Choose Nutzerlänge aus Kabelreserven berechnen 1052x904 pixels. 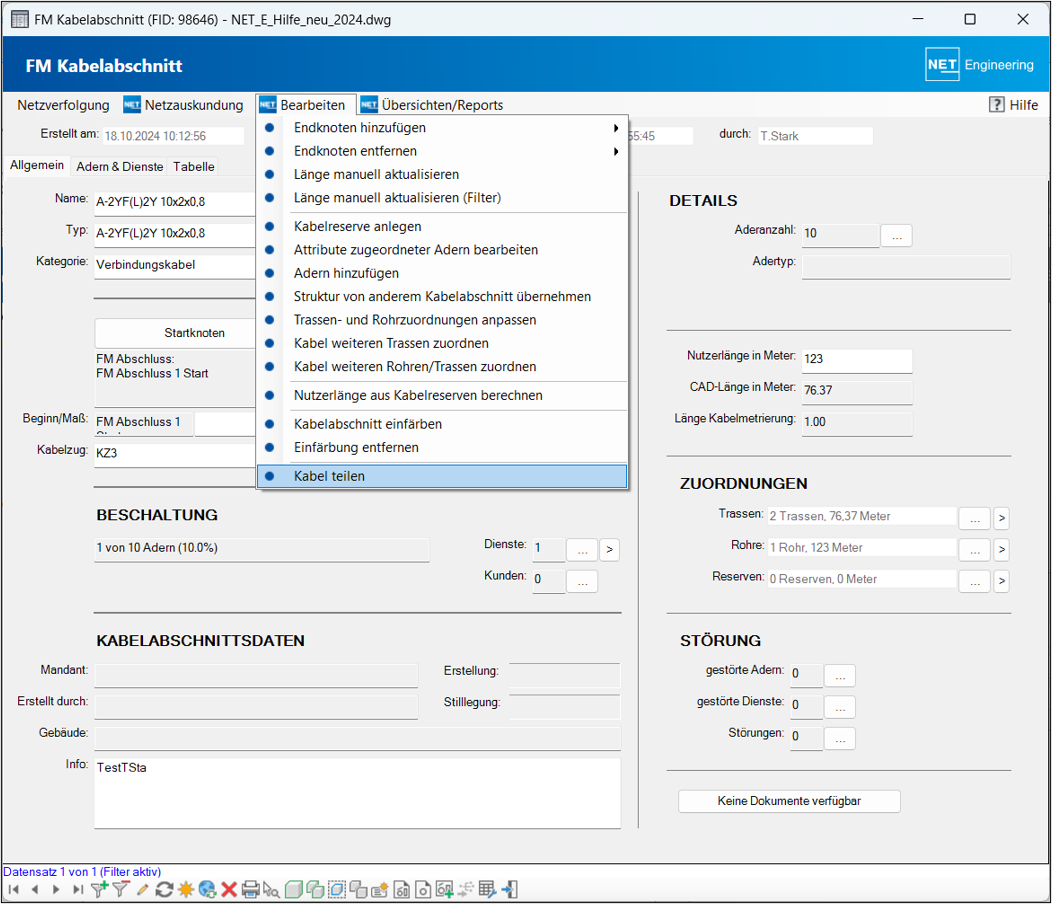pyautogui.click(x=442, y=395)
